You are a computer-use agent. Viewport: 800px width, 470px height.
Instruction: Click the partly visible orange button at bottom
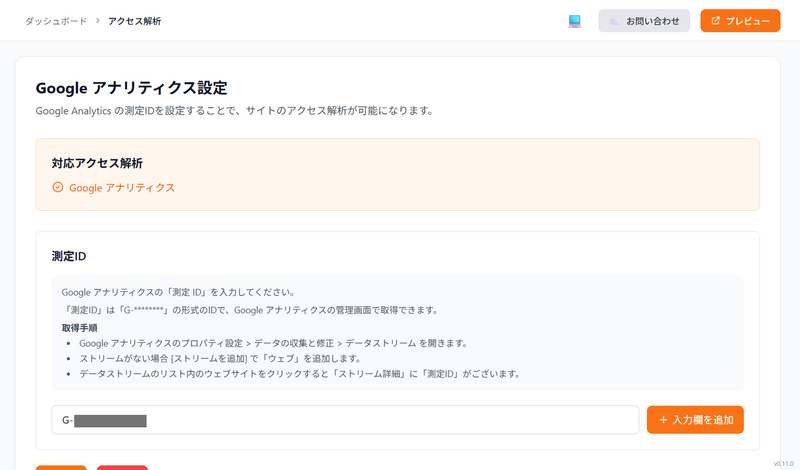(61, 467)
